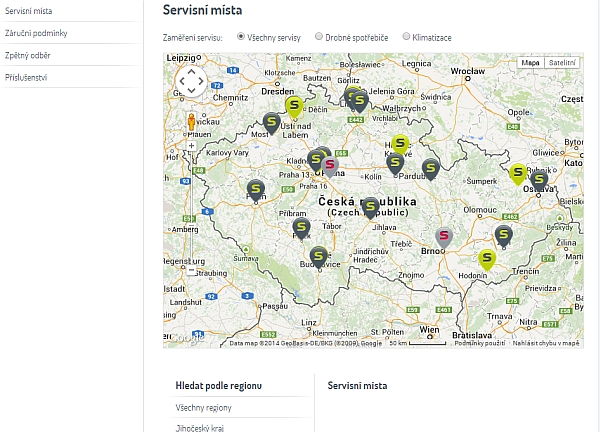
Task: Pan the map up with arrow
Action: (191, 72)
